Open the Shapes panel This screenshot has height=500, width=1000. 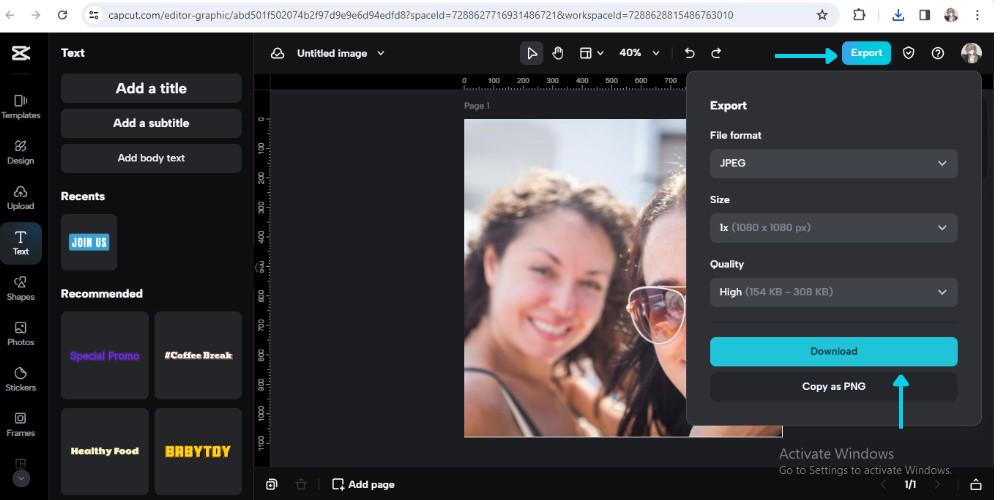click(20, 288)
